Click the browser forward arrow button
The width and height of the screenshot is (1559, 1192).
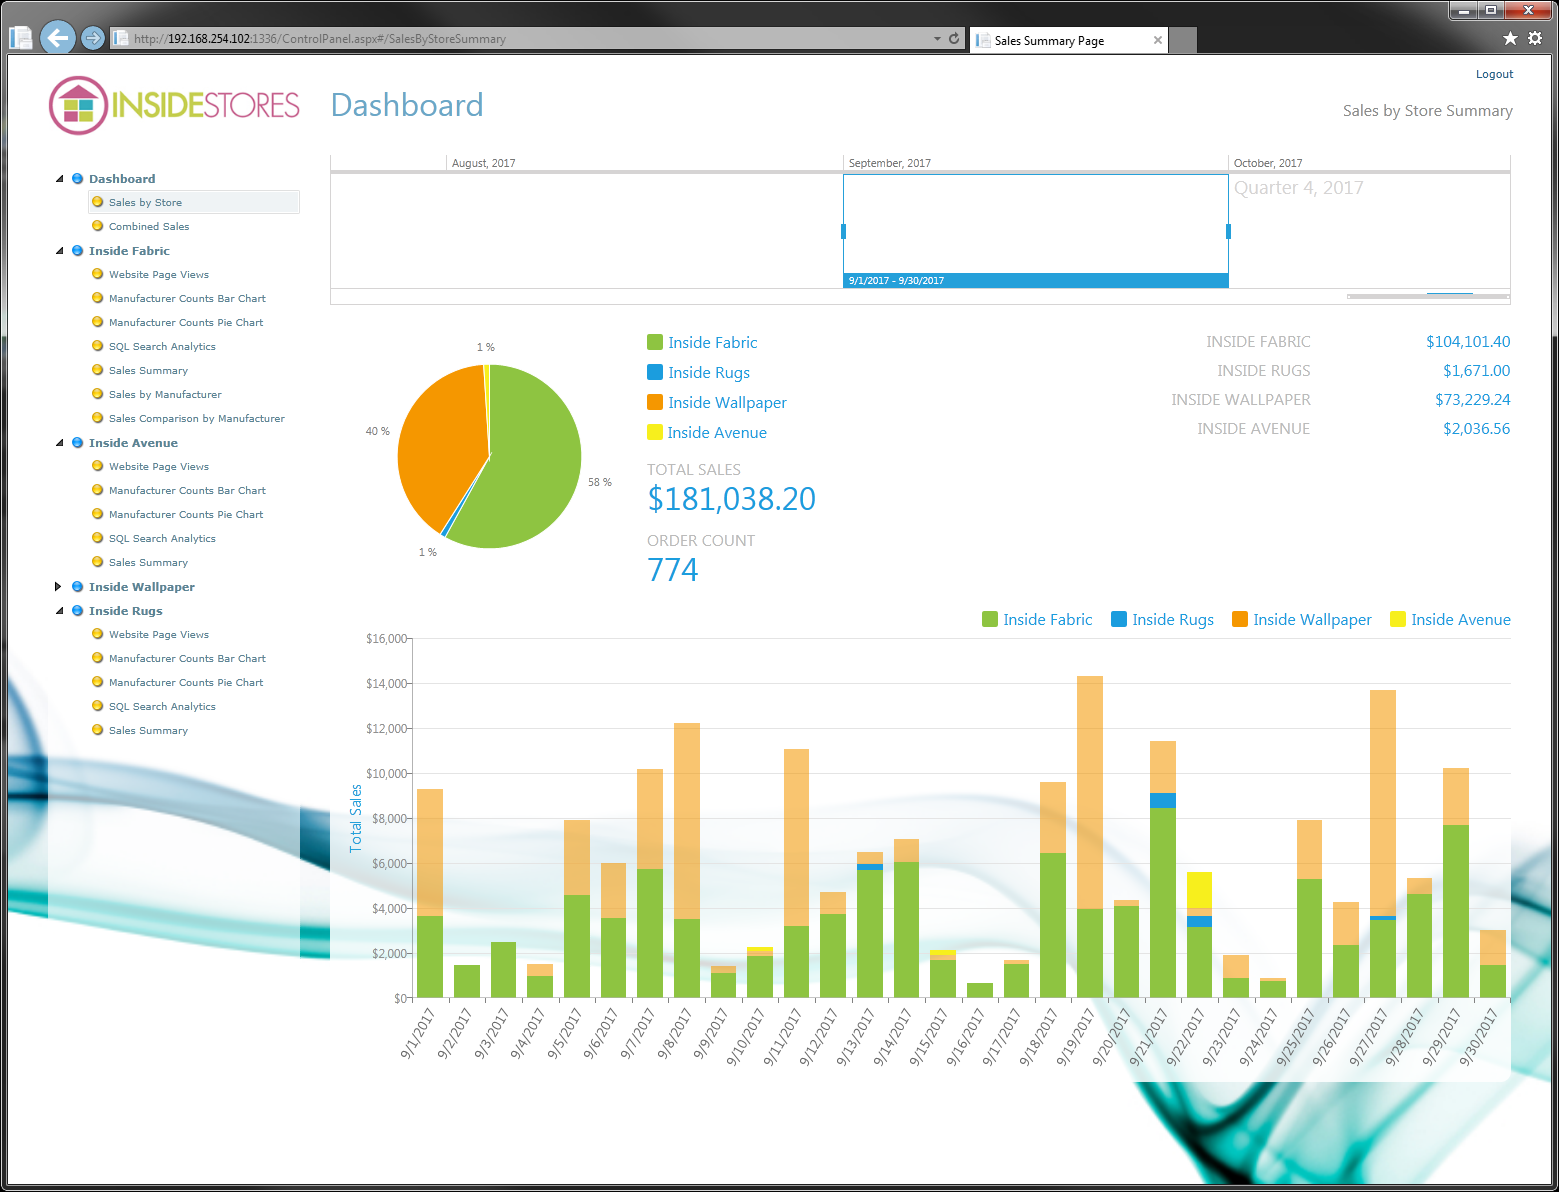(x=93, y=38)
